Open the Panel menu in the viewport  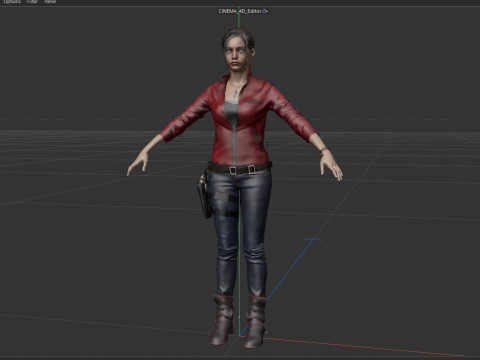tap(50, 2)
